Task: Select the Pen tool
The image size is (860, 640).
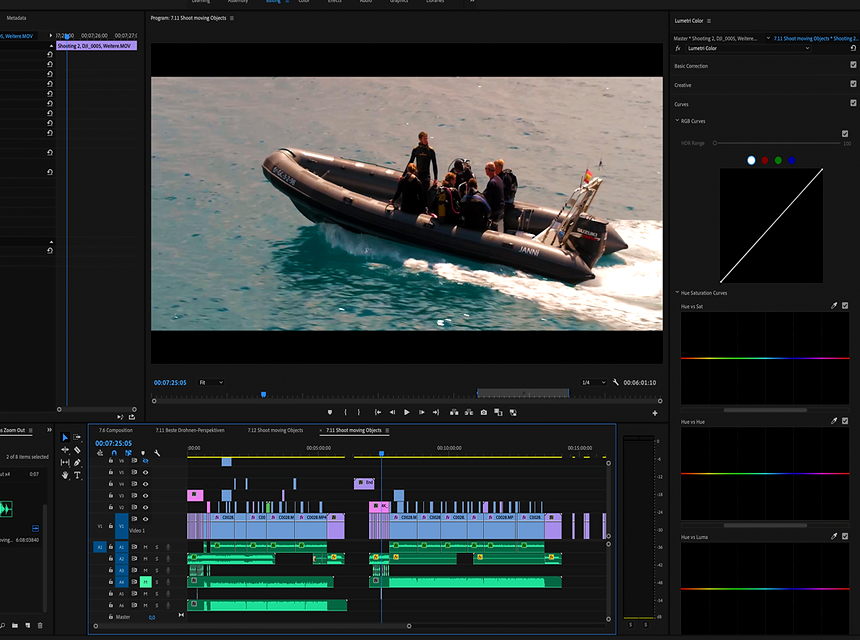Action: click(x=77, y=462)
